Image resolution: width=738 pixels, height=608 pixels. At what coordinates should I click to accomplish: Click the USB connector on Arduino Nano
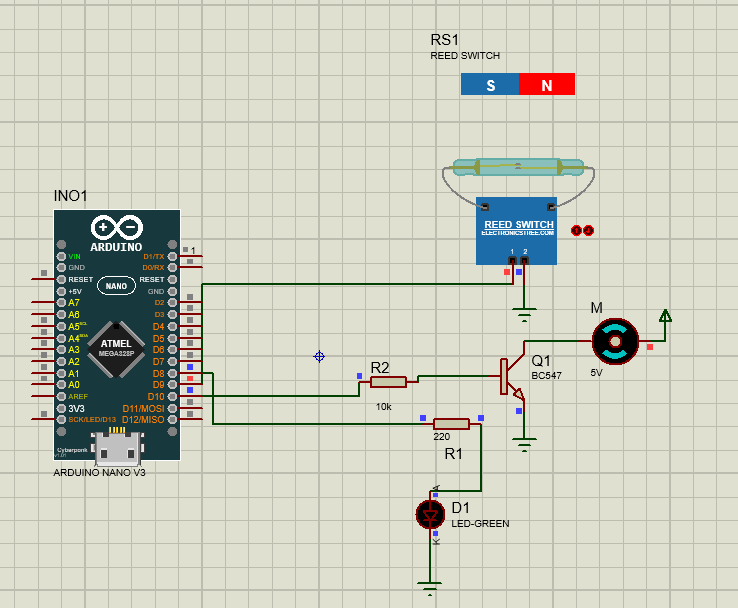(117, 448)
